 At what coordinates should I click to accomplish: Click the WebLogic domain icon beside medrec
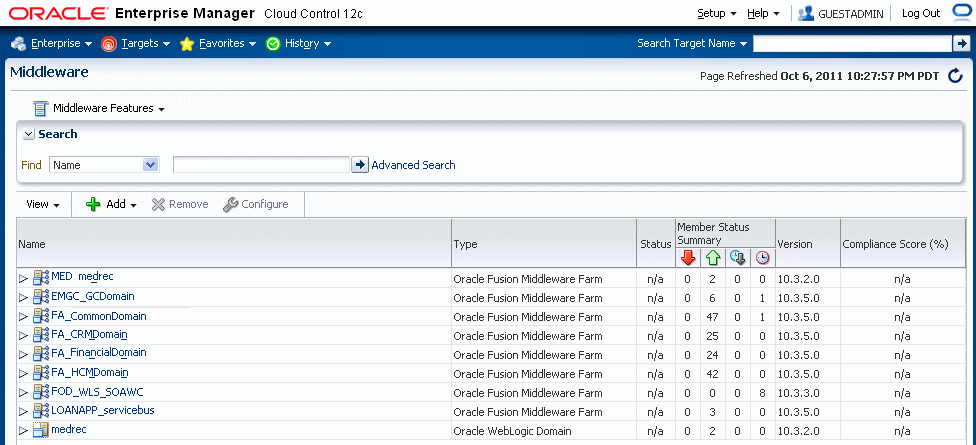coord(41,429)
